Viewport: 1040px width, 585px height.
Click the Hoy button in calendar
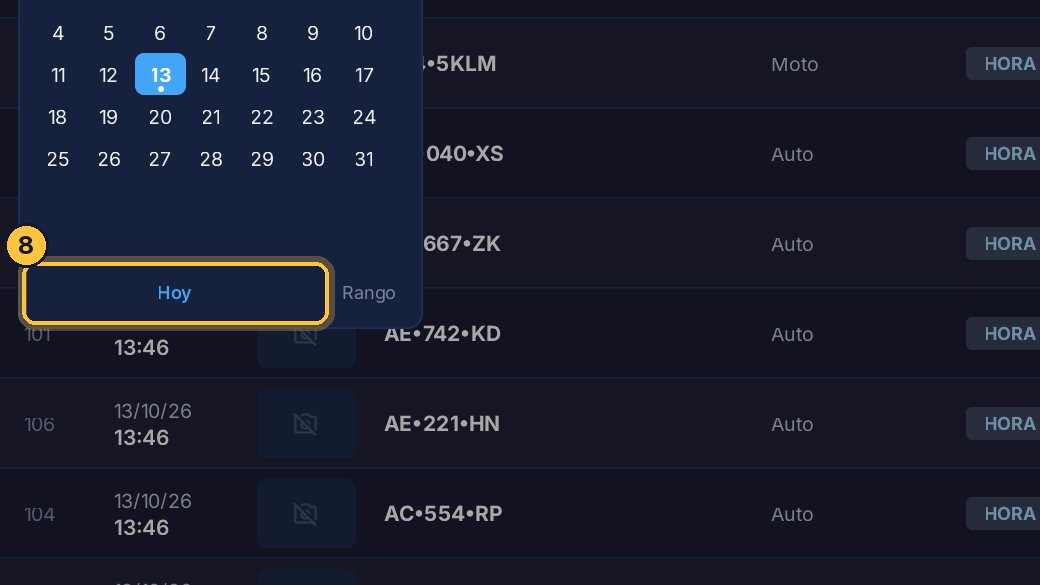[174, 293]
